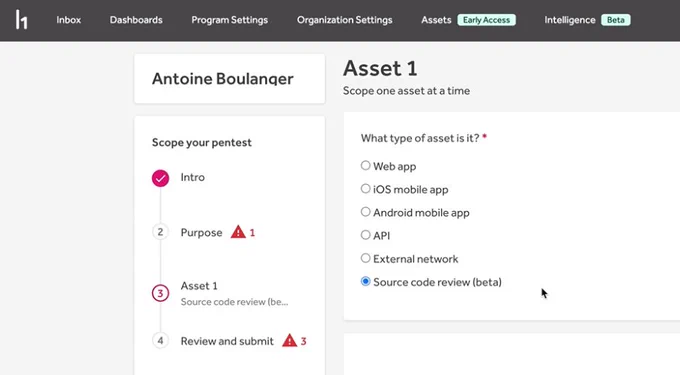Click the Early Access badge
The height and width of the screenshot is (375, 680).
pyautogui.click(x=486, y=20)
